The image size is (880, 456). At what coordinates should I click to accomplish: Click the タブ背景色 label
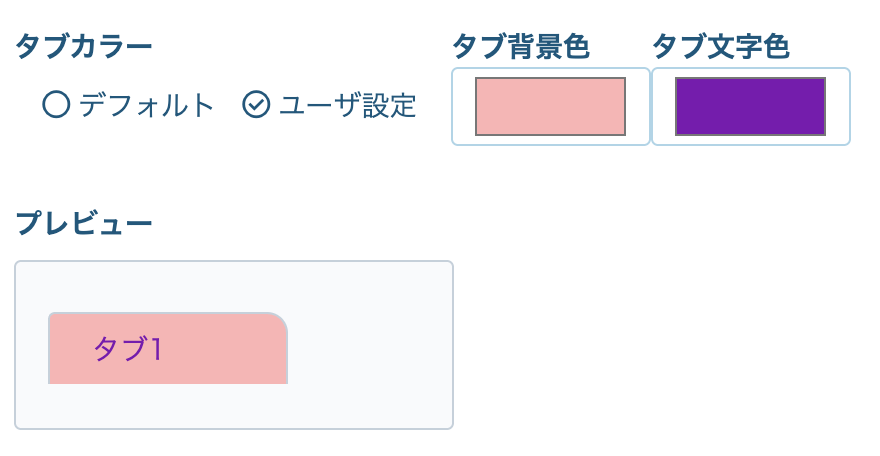520,46
